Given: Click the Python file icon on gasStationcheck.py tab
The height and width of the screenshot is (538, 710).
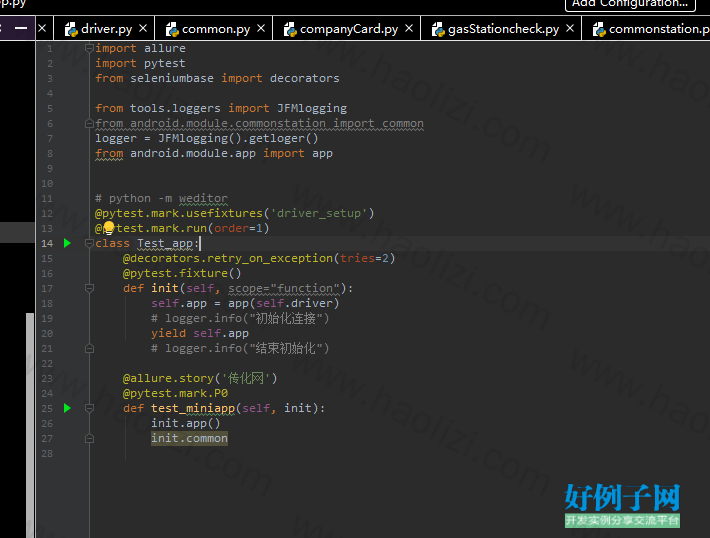Looking at the screenshot, I should pos(438,29).
